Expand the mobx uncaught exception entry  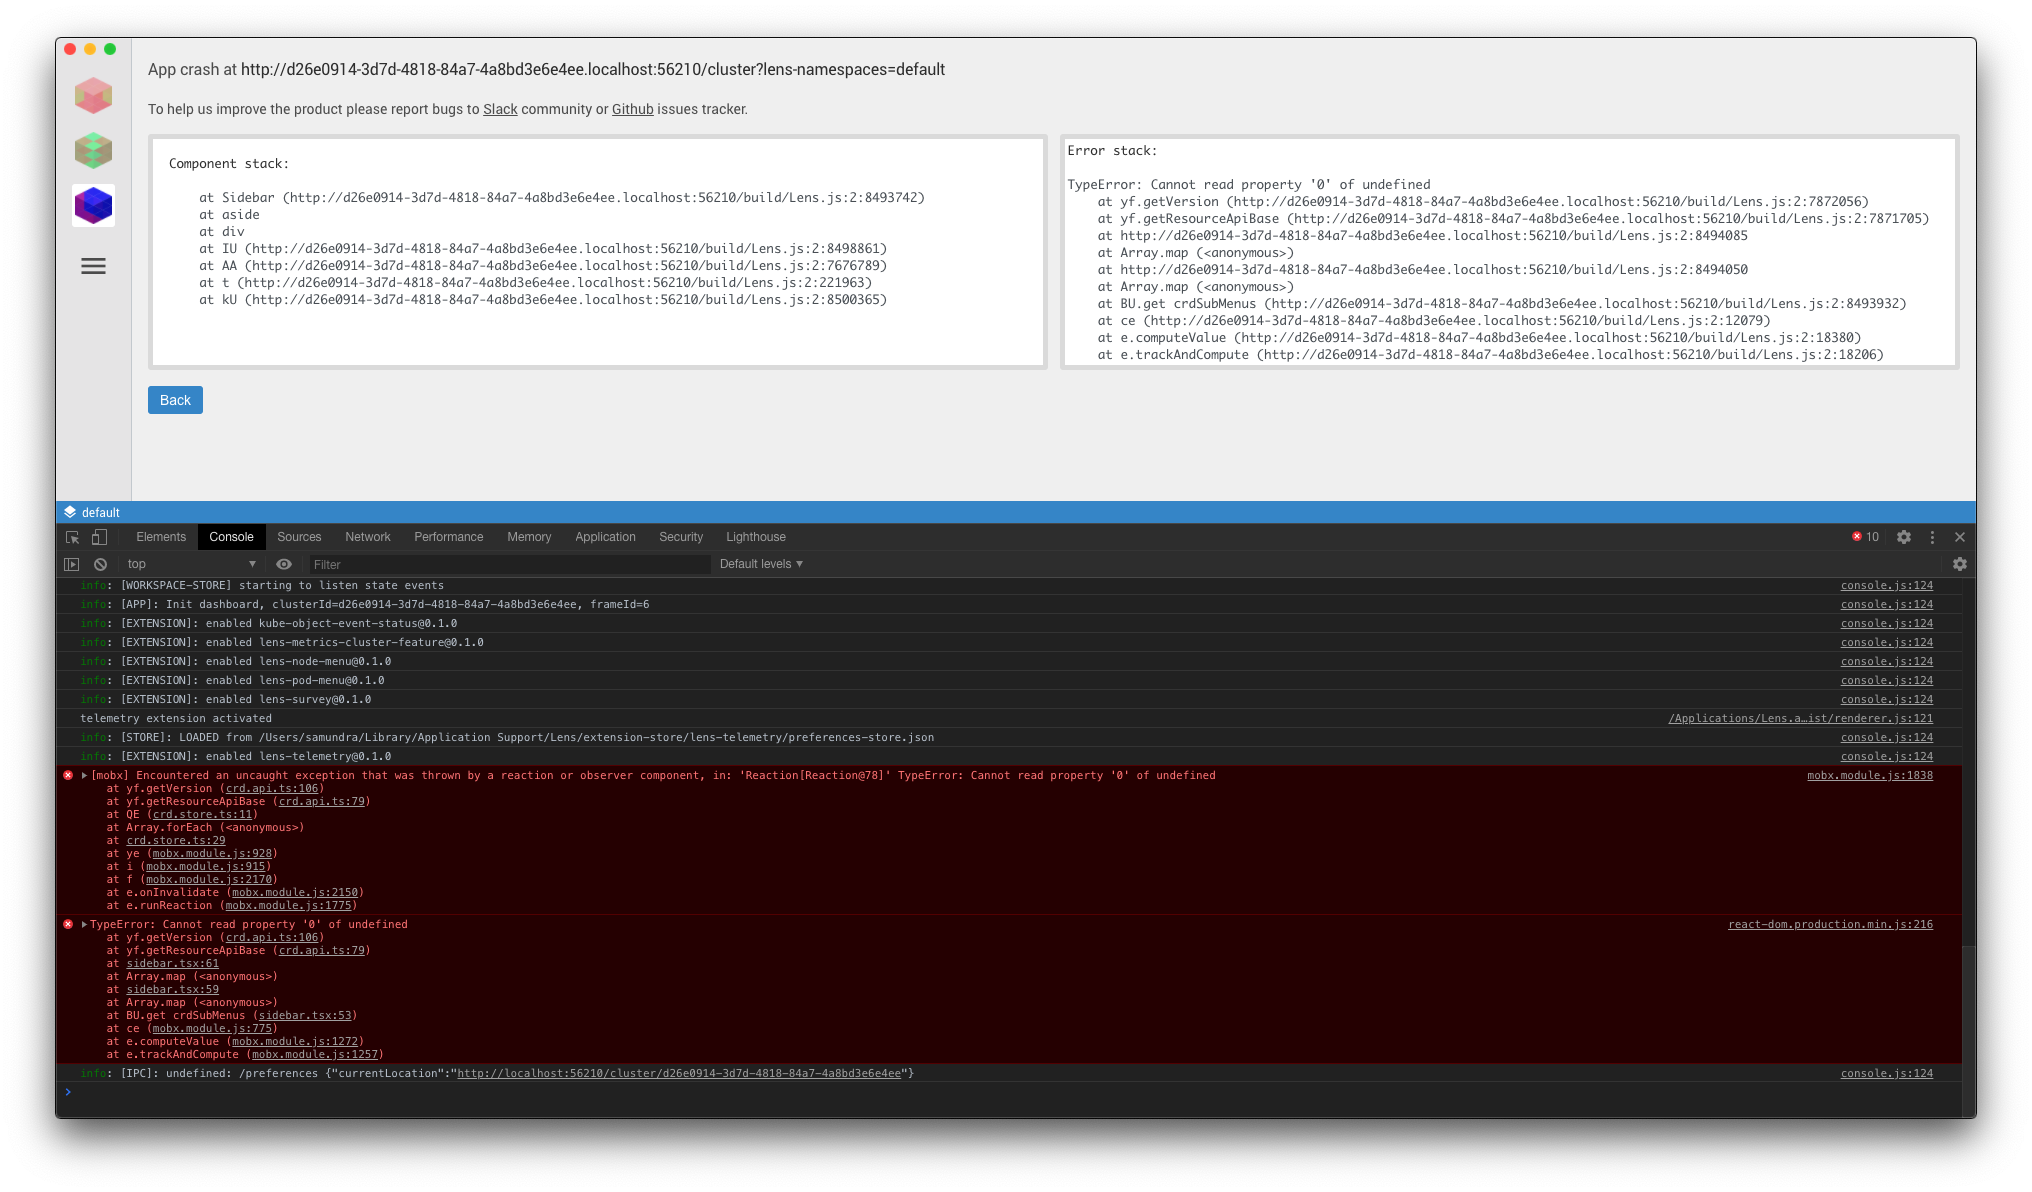(x=85, y=775)
